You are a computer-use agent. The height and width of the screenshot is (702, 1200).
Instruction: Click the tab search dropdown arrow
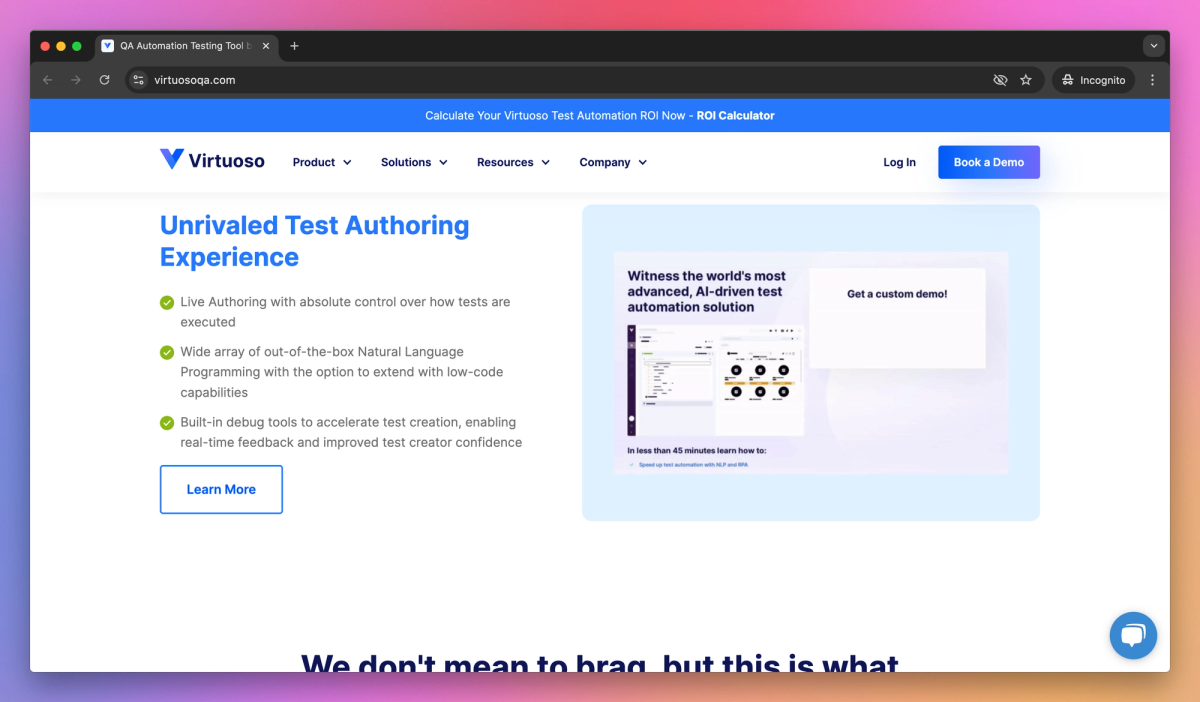click(1154, 46)
